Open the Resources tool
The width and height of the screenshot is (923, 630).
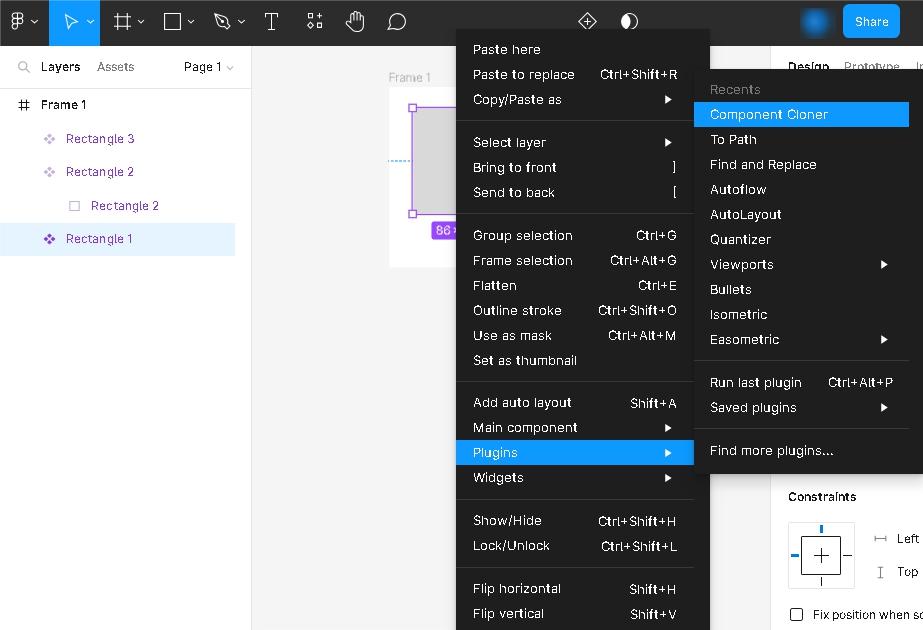coord(315,21)
